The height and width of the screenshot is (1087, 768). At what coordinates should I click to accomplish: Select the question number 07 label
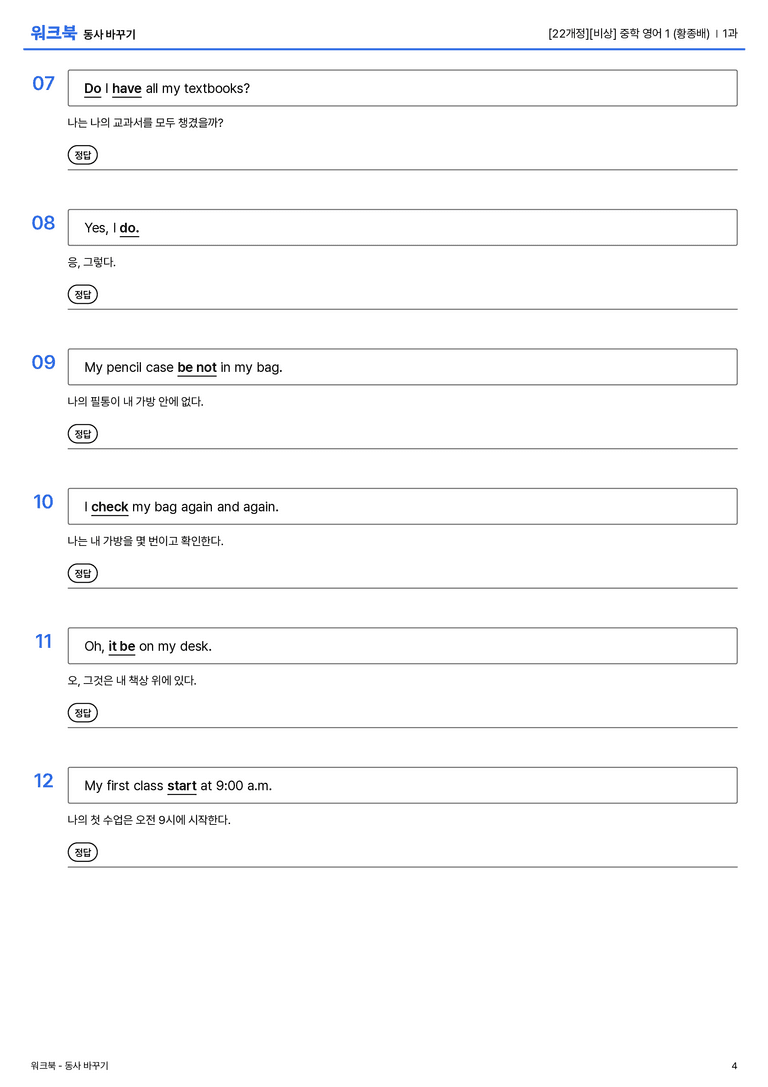tap(44, 83)
